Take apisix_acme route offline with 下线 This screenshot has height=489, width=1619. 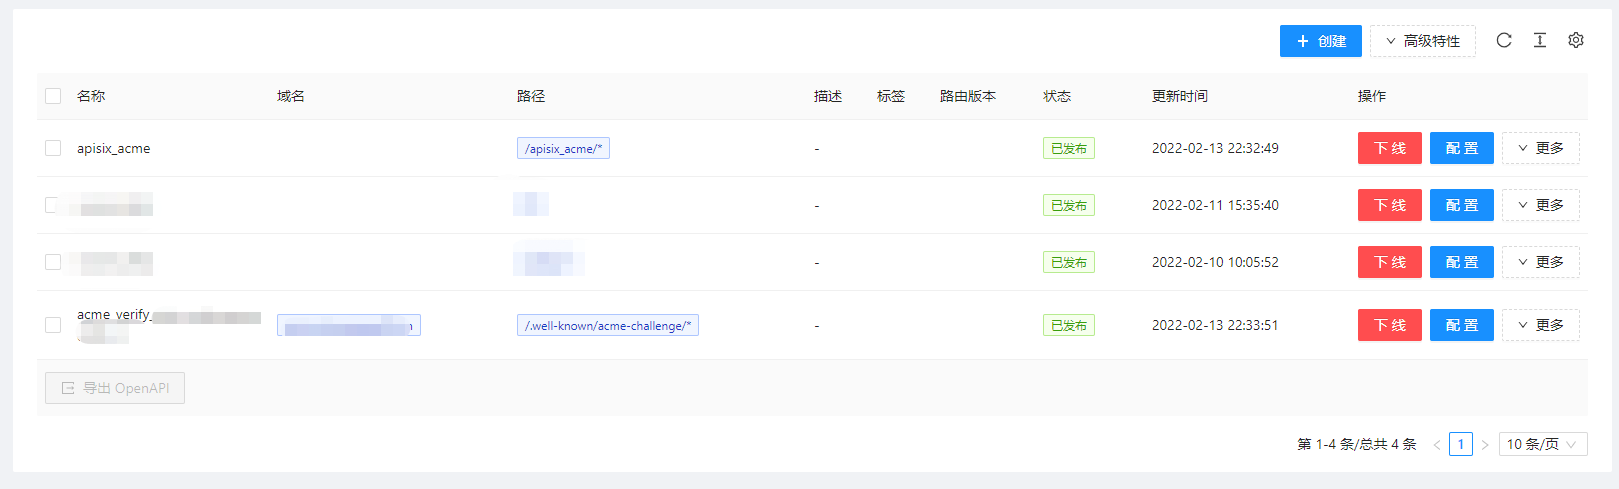coord(1389,148)
